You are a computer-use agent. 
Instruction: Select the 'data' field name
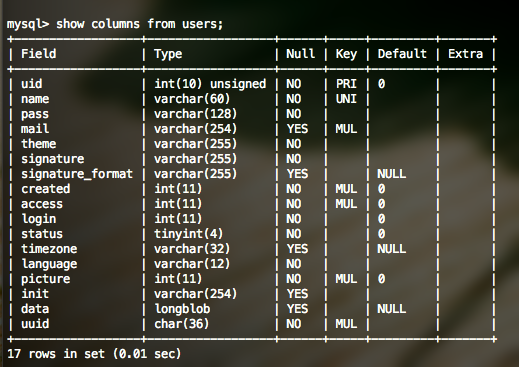pos(35,309)
